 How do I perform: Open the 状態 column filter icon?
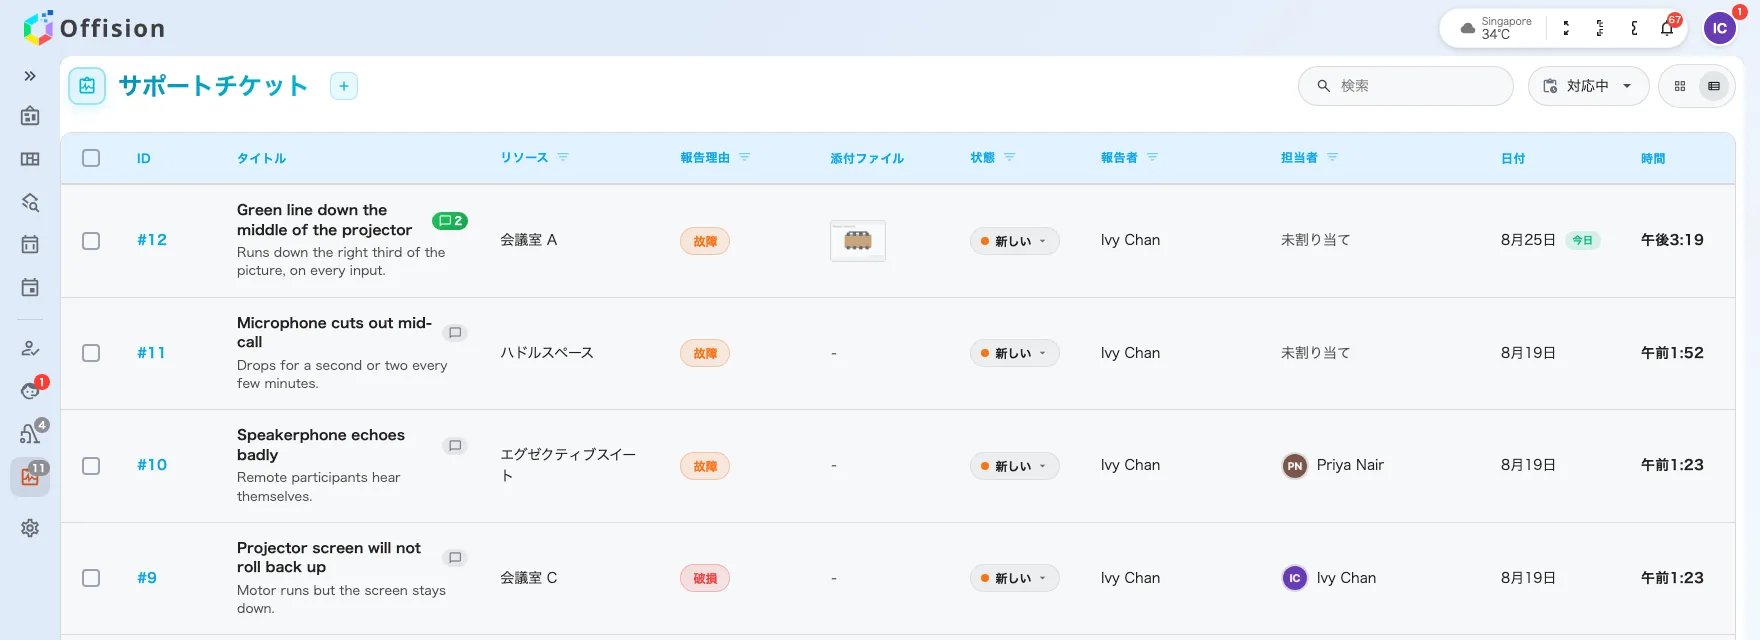(1009, 157)
